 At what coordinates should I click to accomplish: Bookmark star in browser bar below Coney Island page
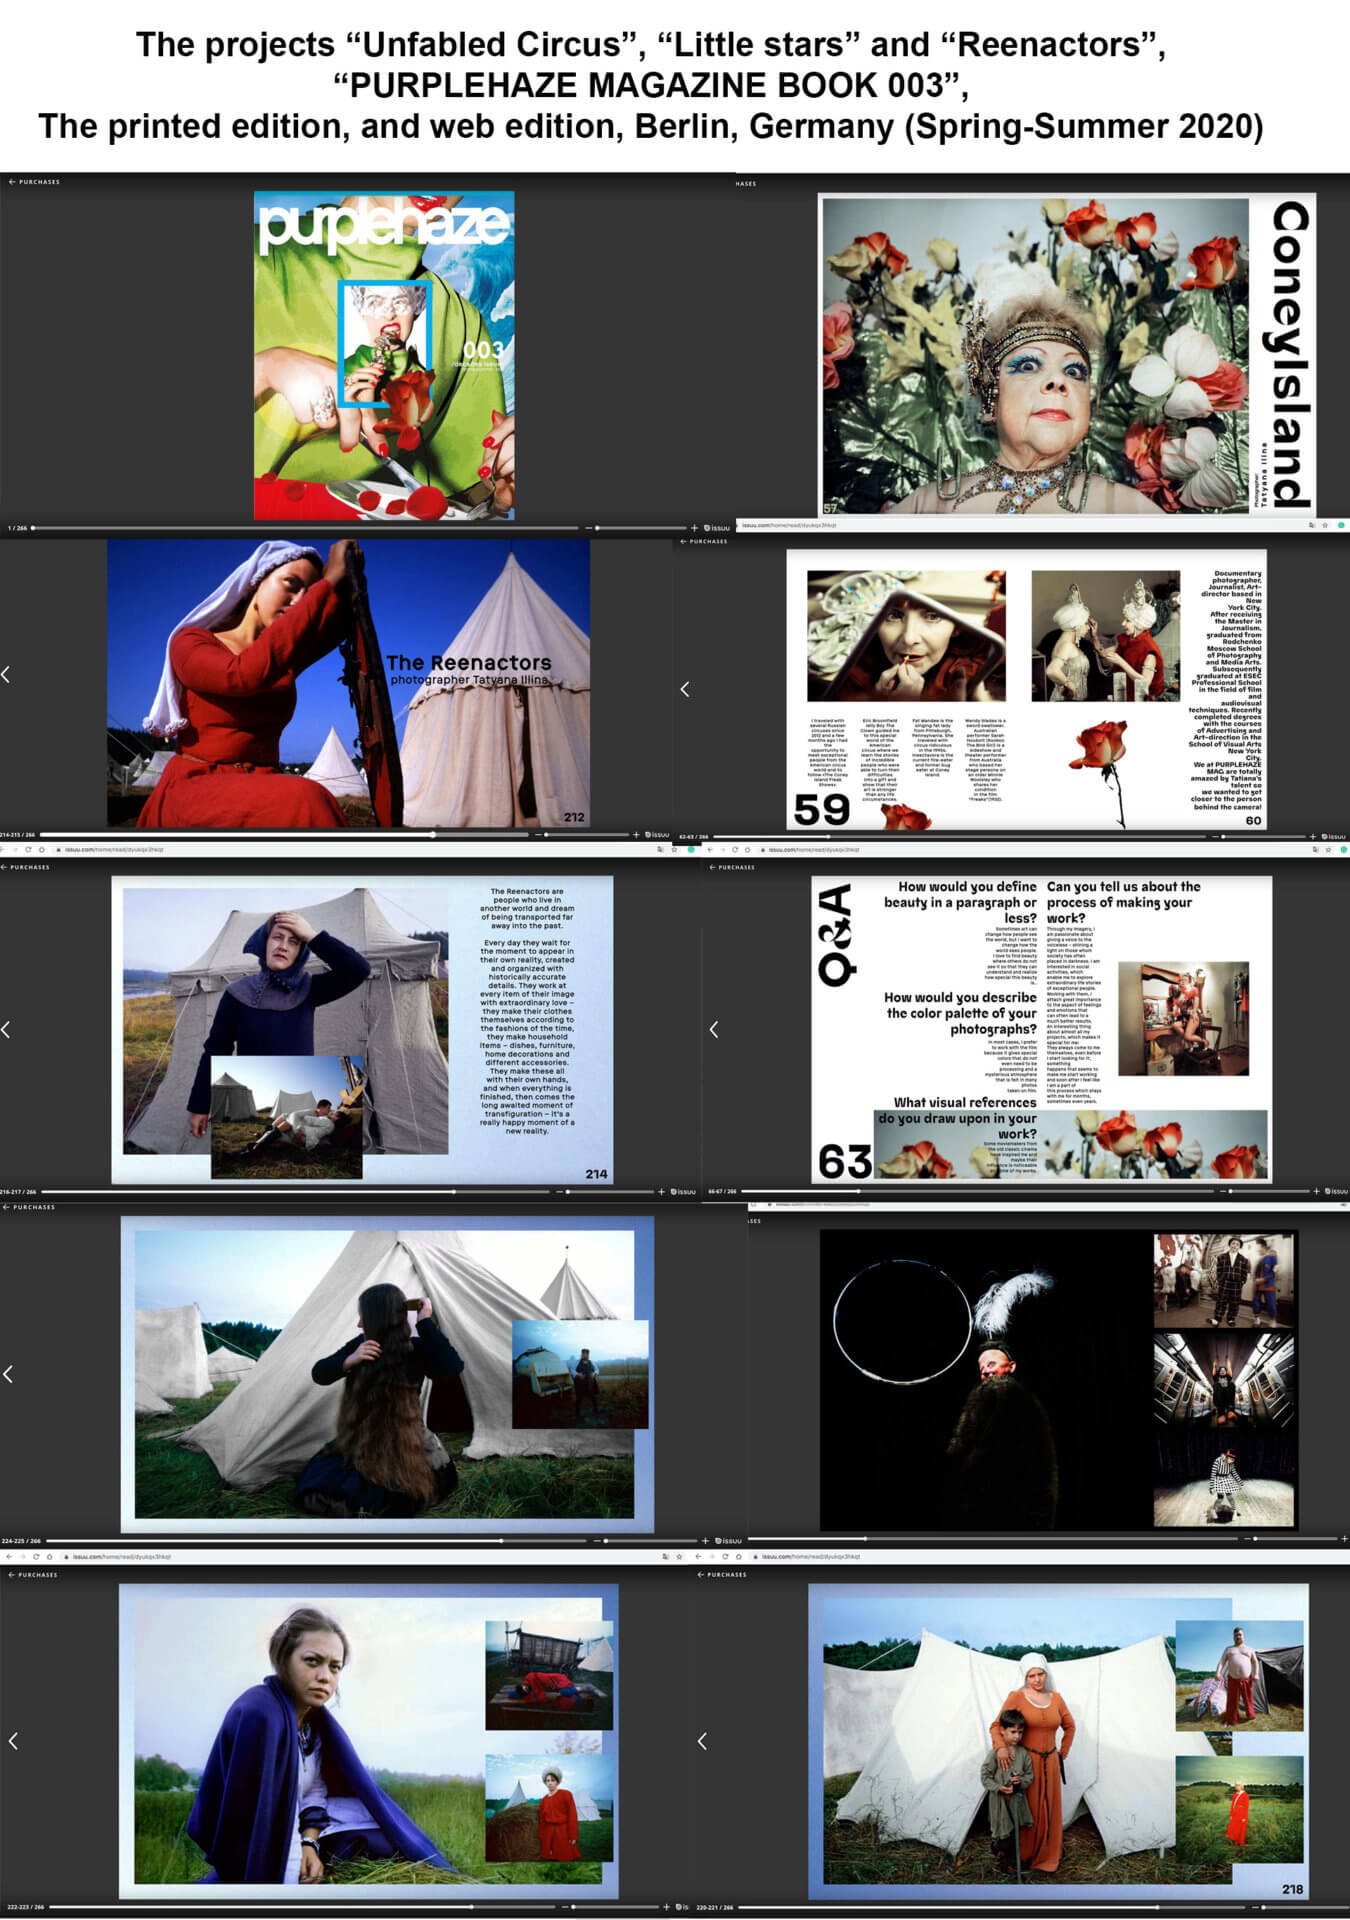click(x=1325, y=524)
